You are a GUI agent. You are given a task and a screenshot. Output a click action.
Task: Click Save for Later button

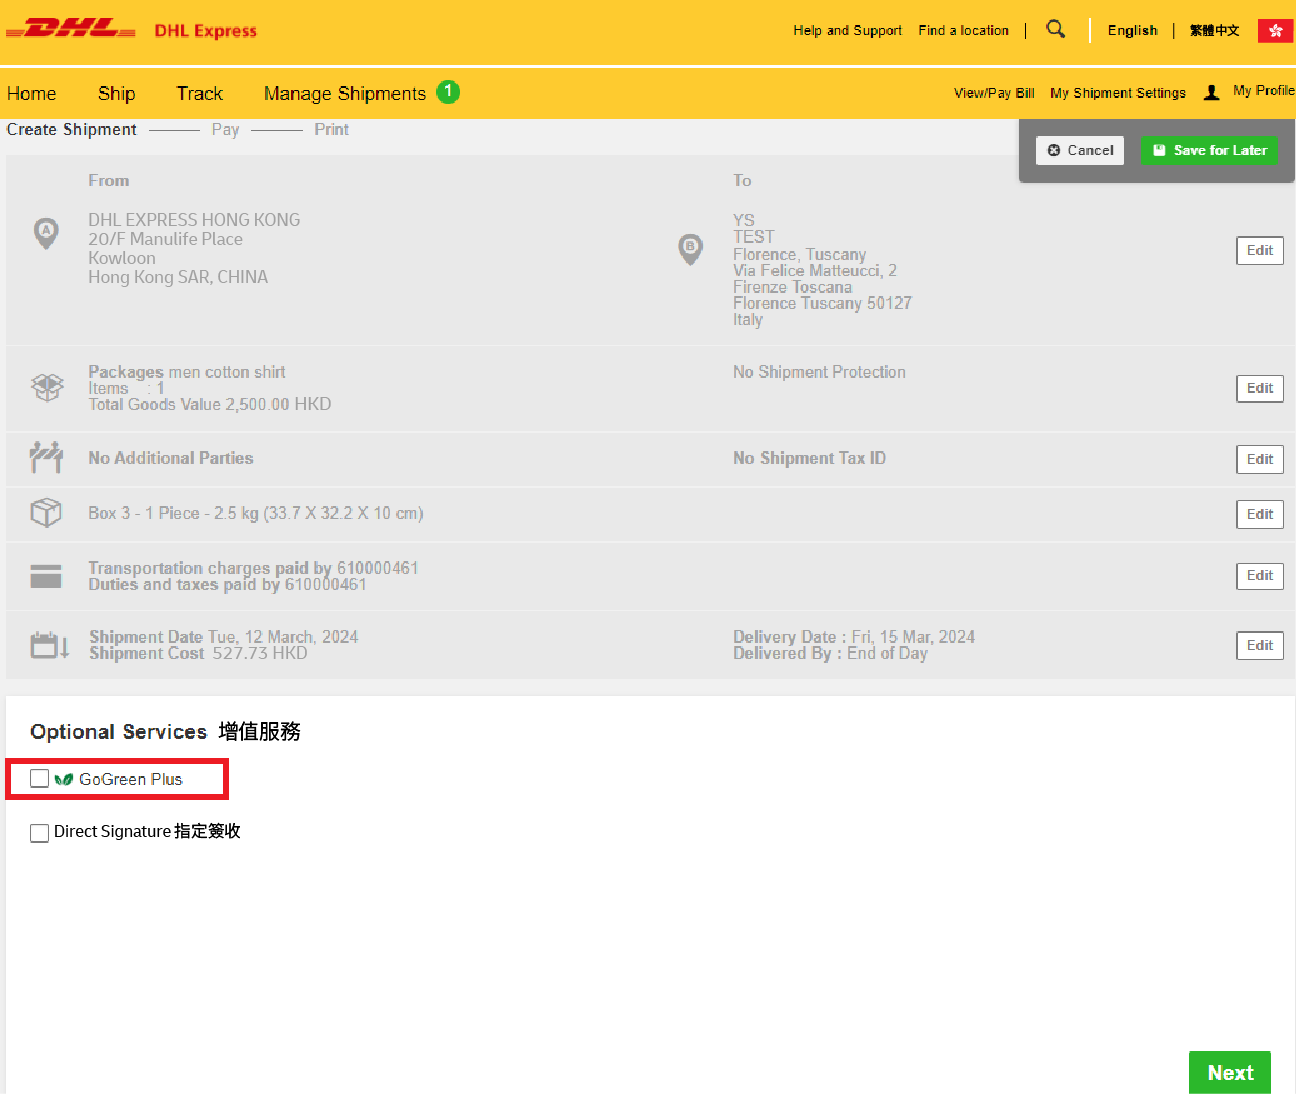(1210, 151)
